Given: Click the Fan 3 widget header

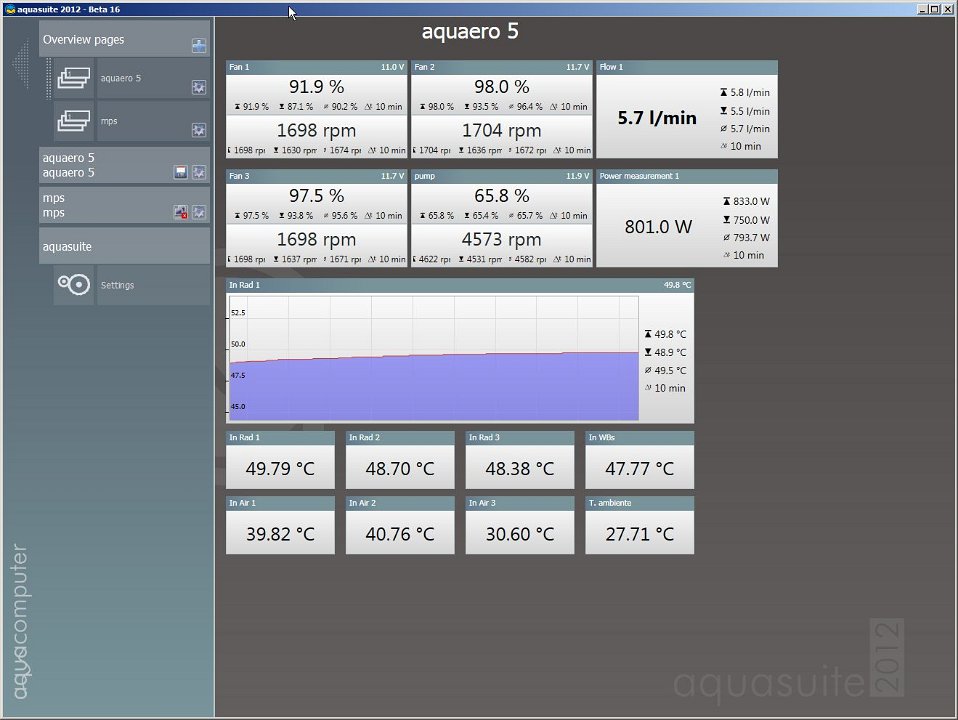Looking at the screenshot, I should tap(316, 176).
